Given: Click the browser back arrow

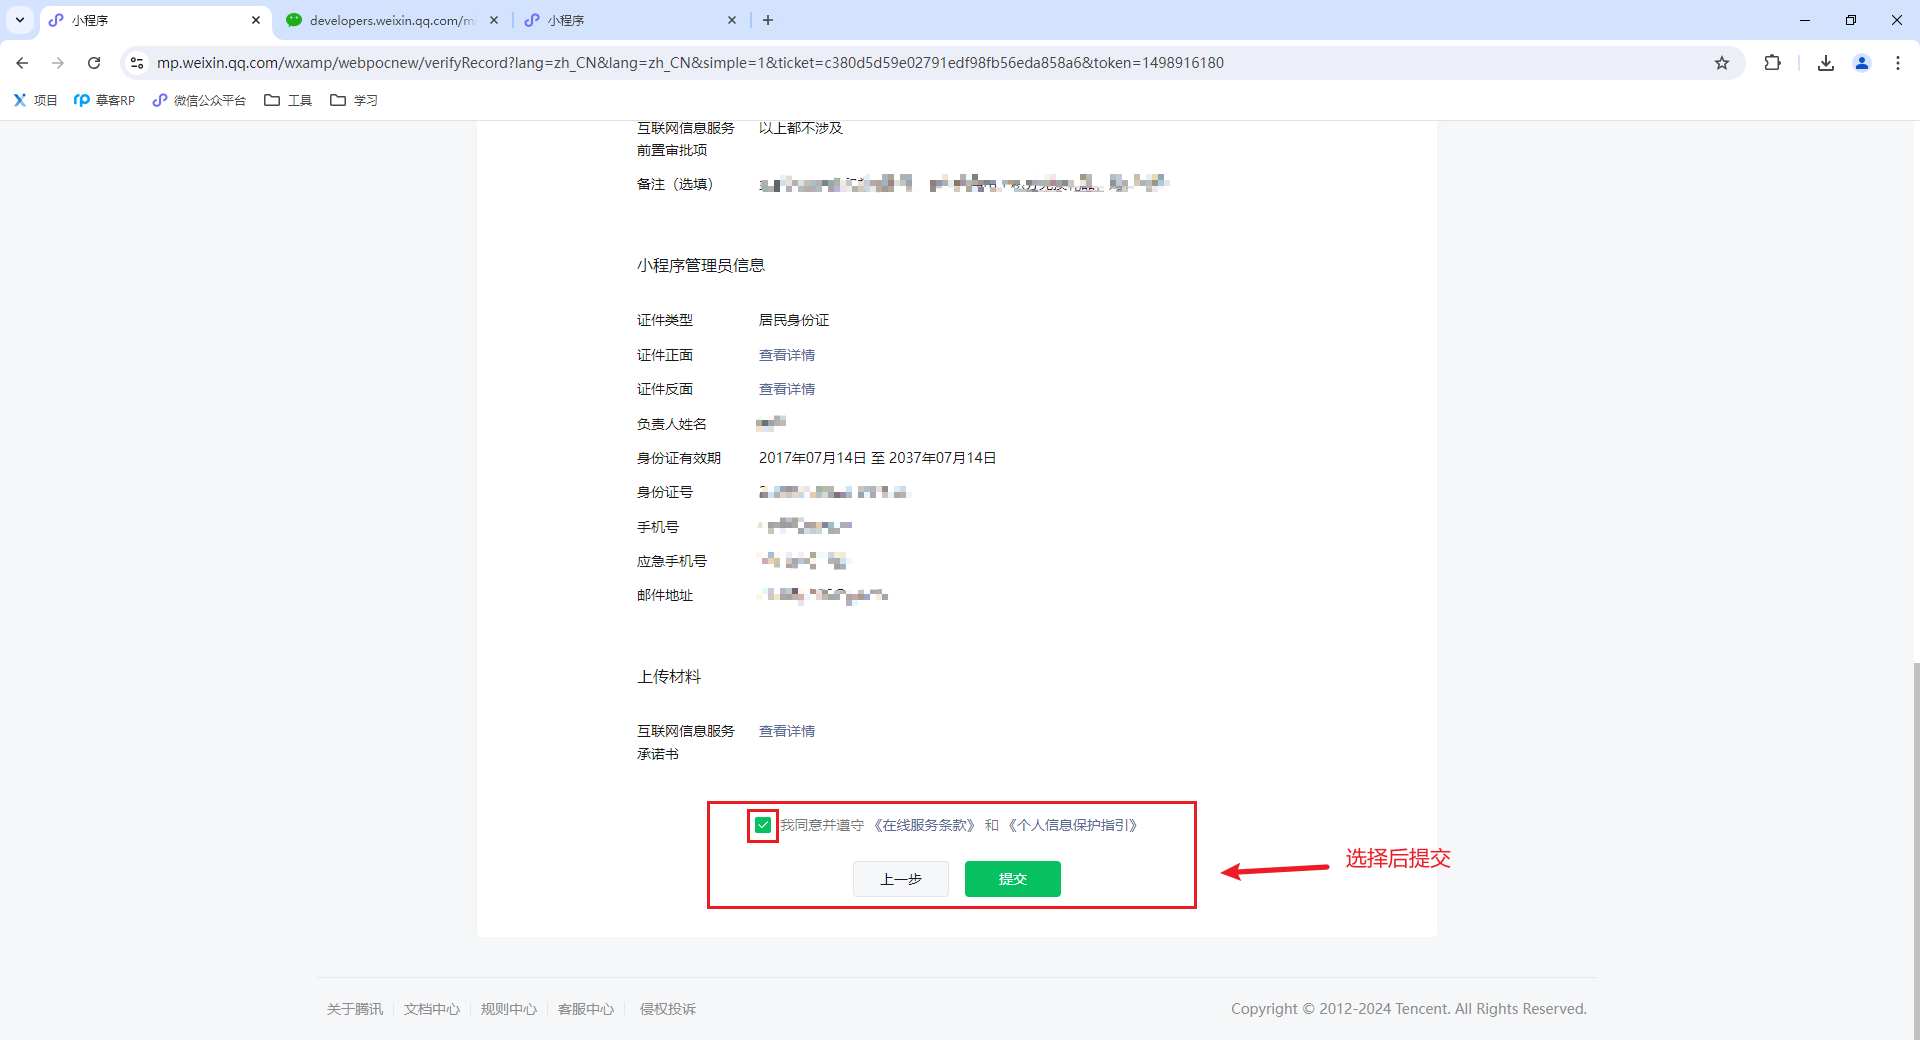Looking at the screenshot, I should point(22,63).
